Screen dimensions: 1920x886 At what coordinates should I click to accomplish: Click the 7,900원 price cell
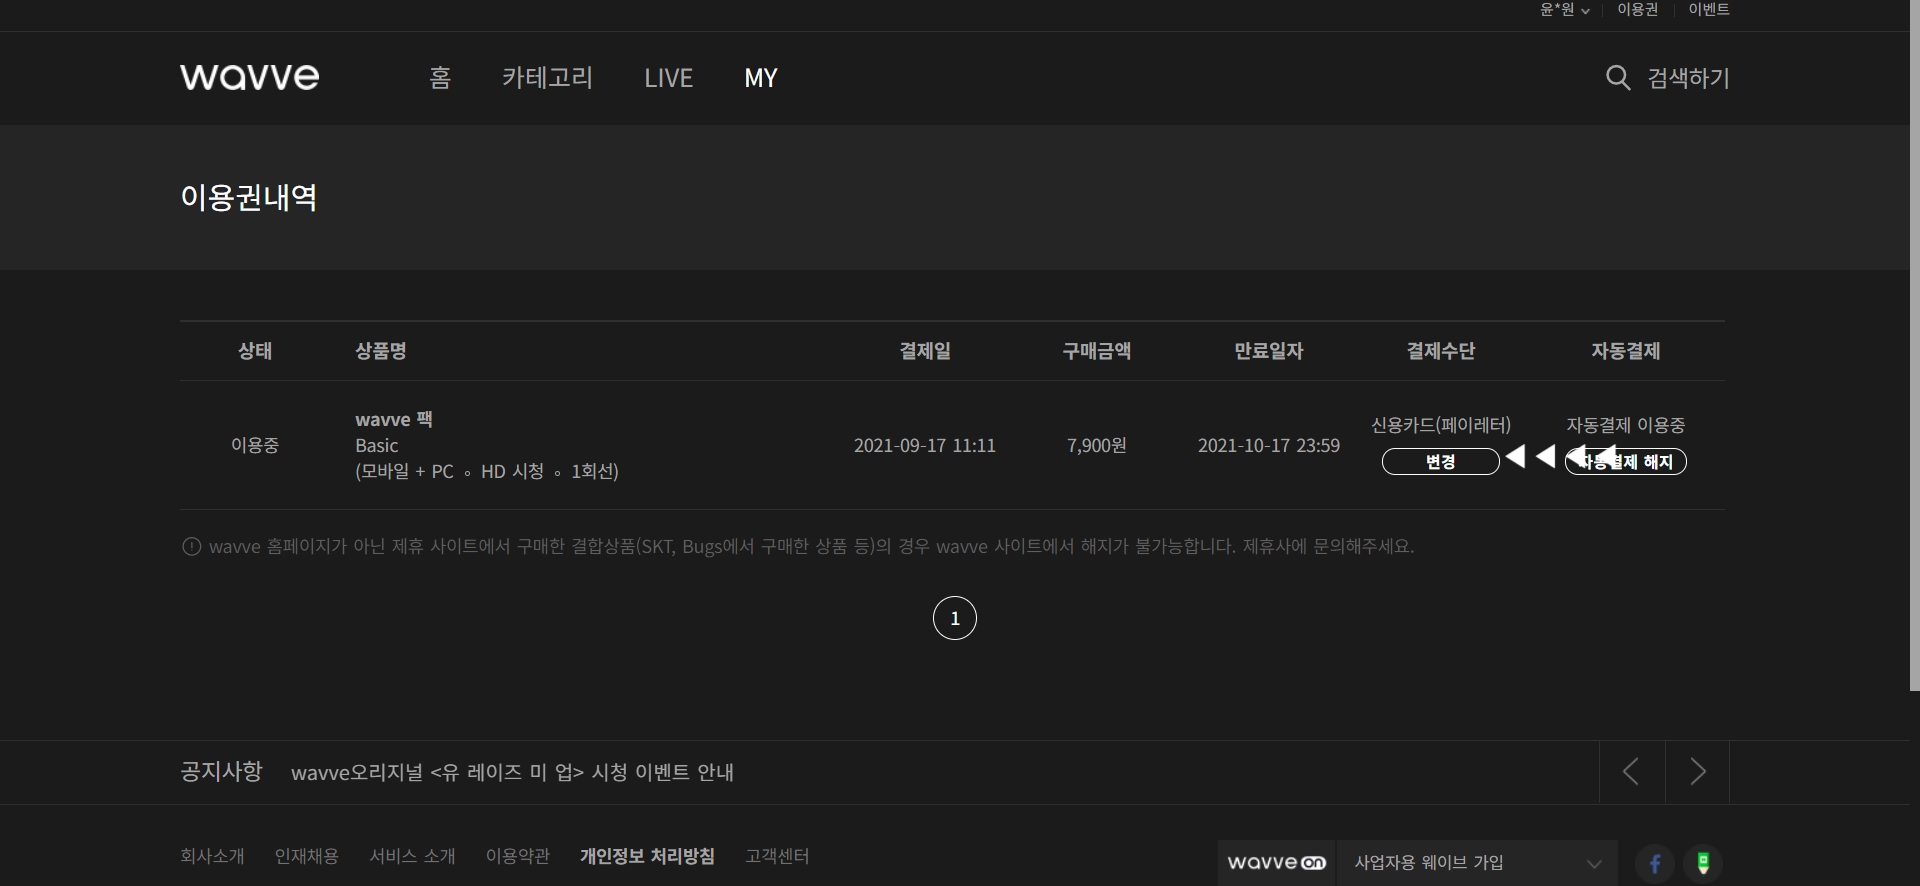(x=1097, y=445)
